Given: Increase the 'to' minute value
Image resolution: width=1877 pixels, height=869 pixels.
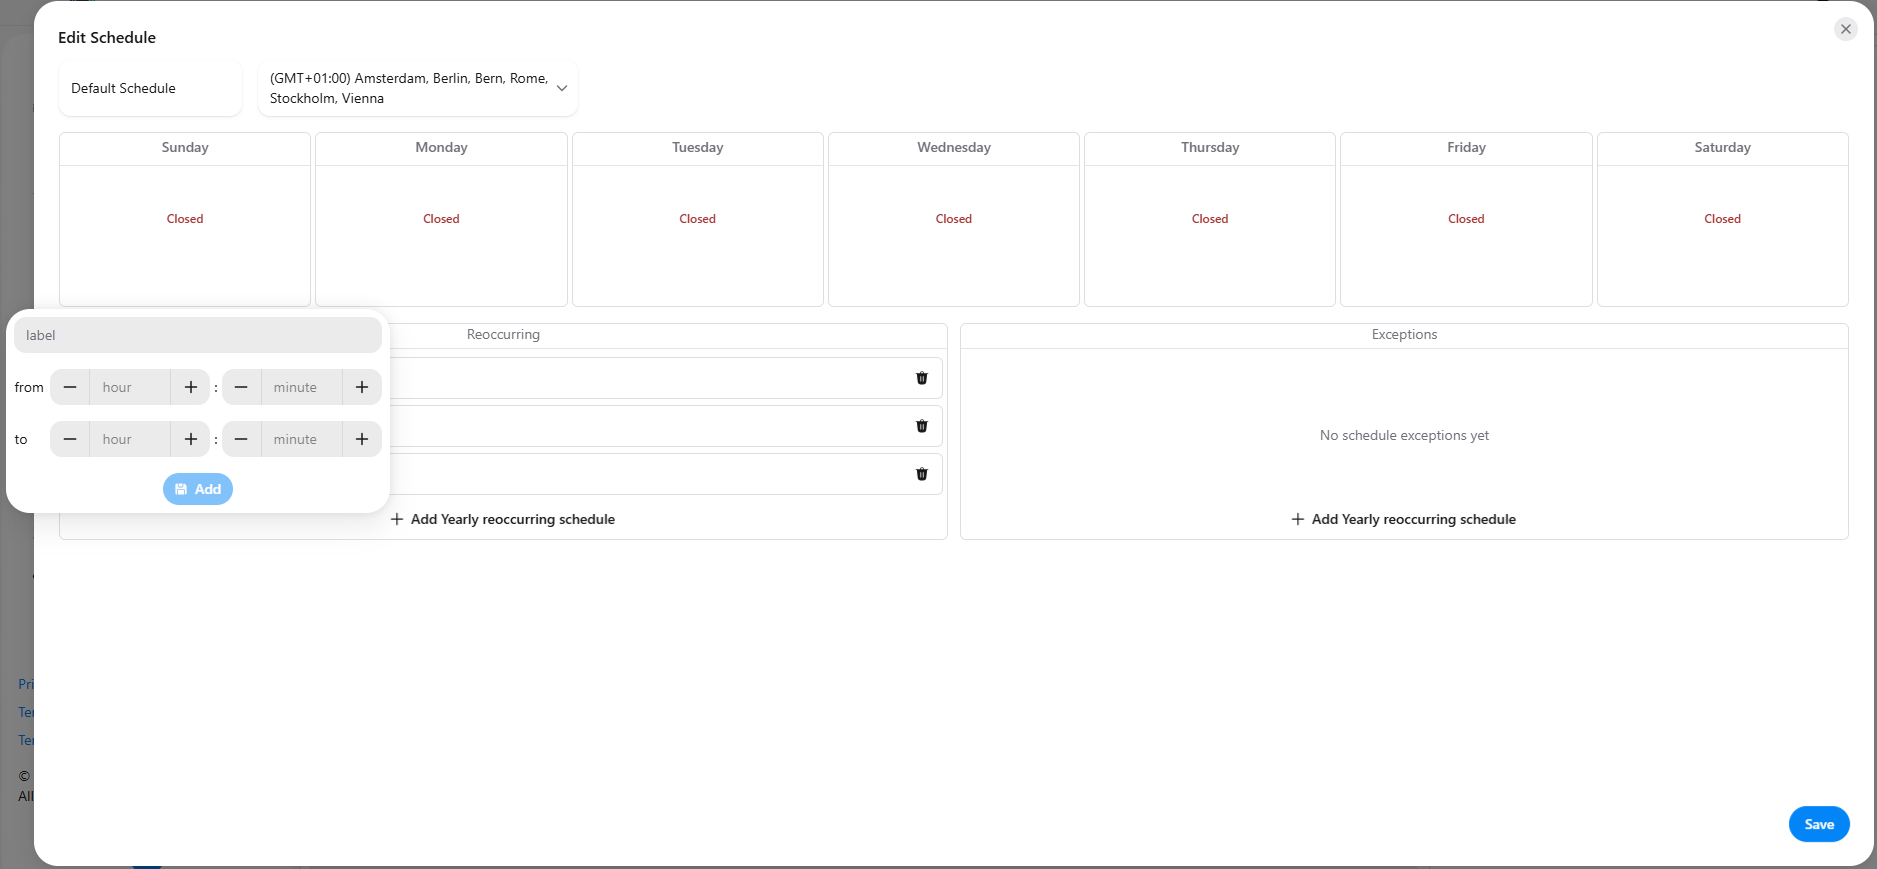Looking at the screenshot, I should pos(362,439).
